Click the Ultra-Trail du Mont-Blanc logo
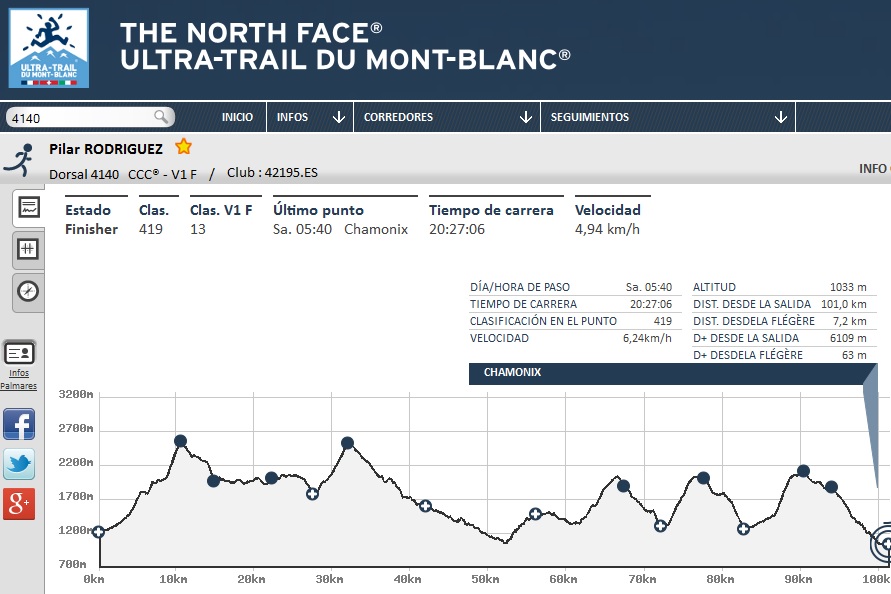 pos(48,48)
